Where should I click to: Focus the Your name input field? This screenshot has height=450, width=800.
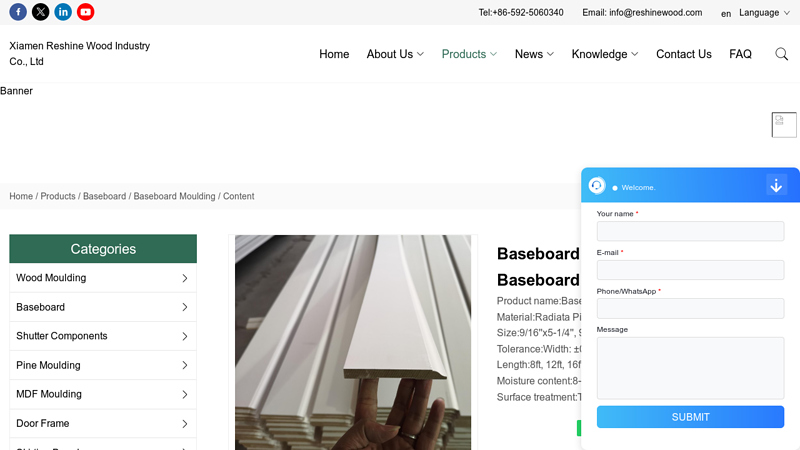690,231
